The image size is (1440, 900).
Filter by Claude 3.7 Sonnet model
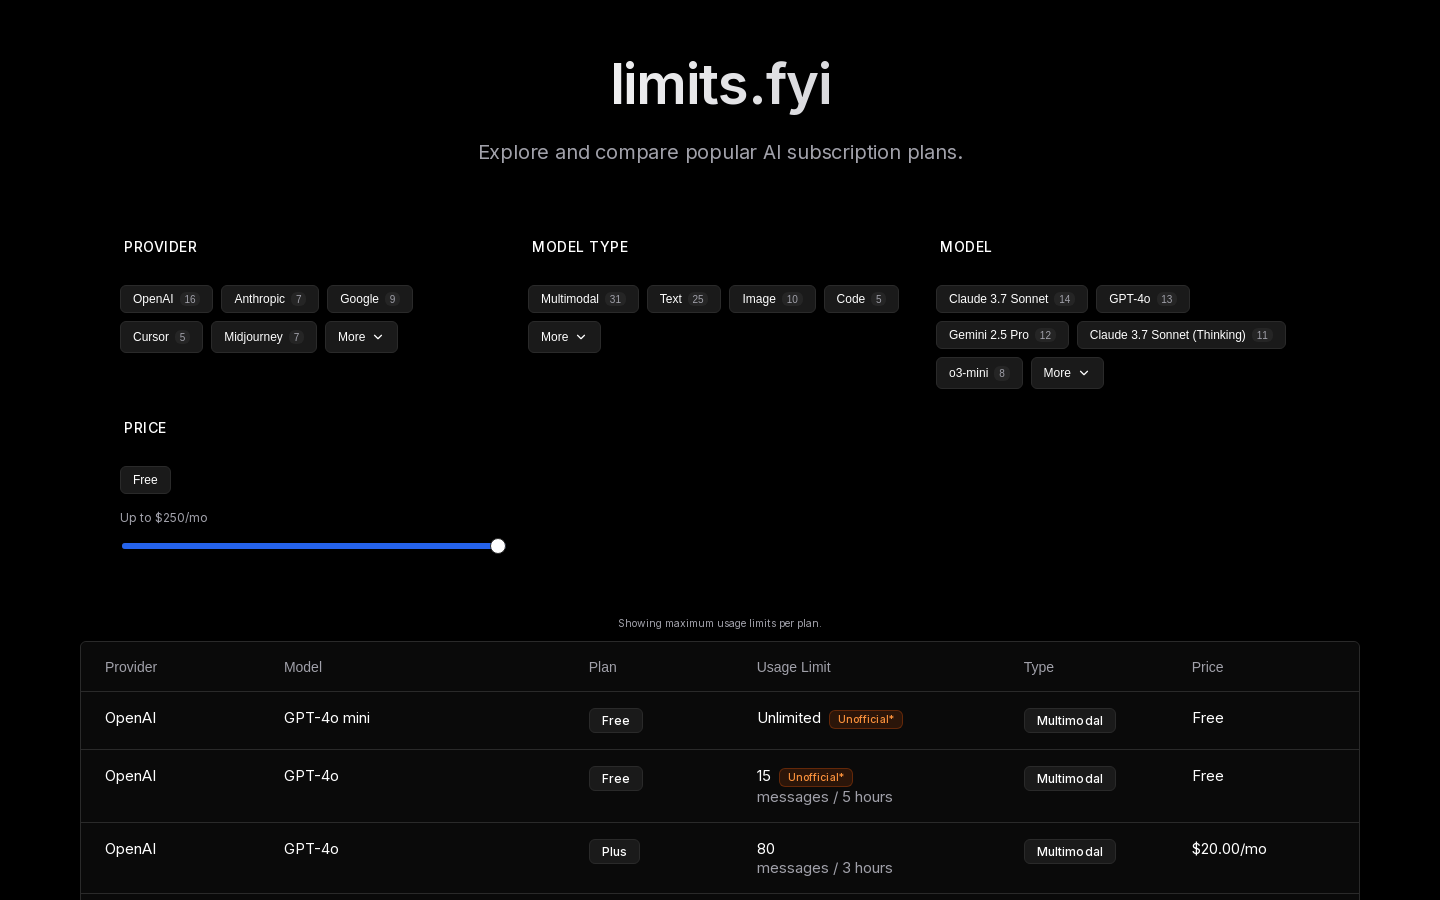1011,299
